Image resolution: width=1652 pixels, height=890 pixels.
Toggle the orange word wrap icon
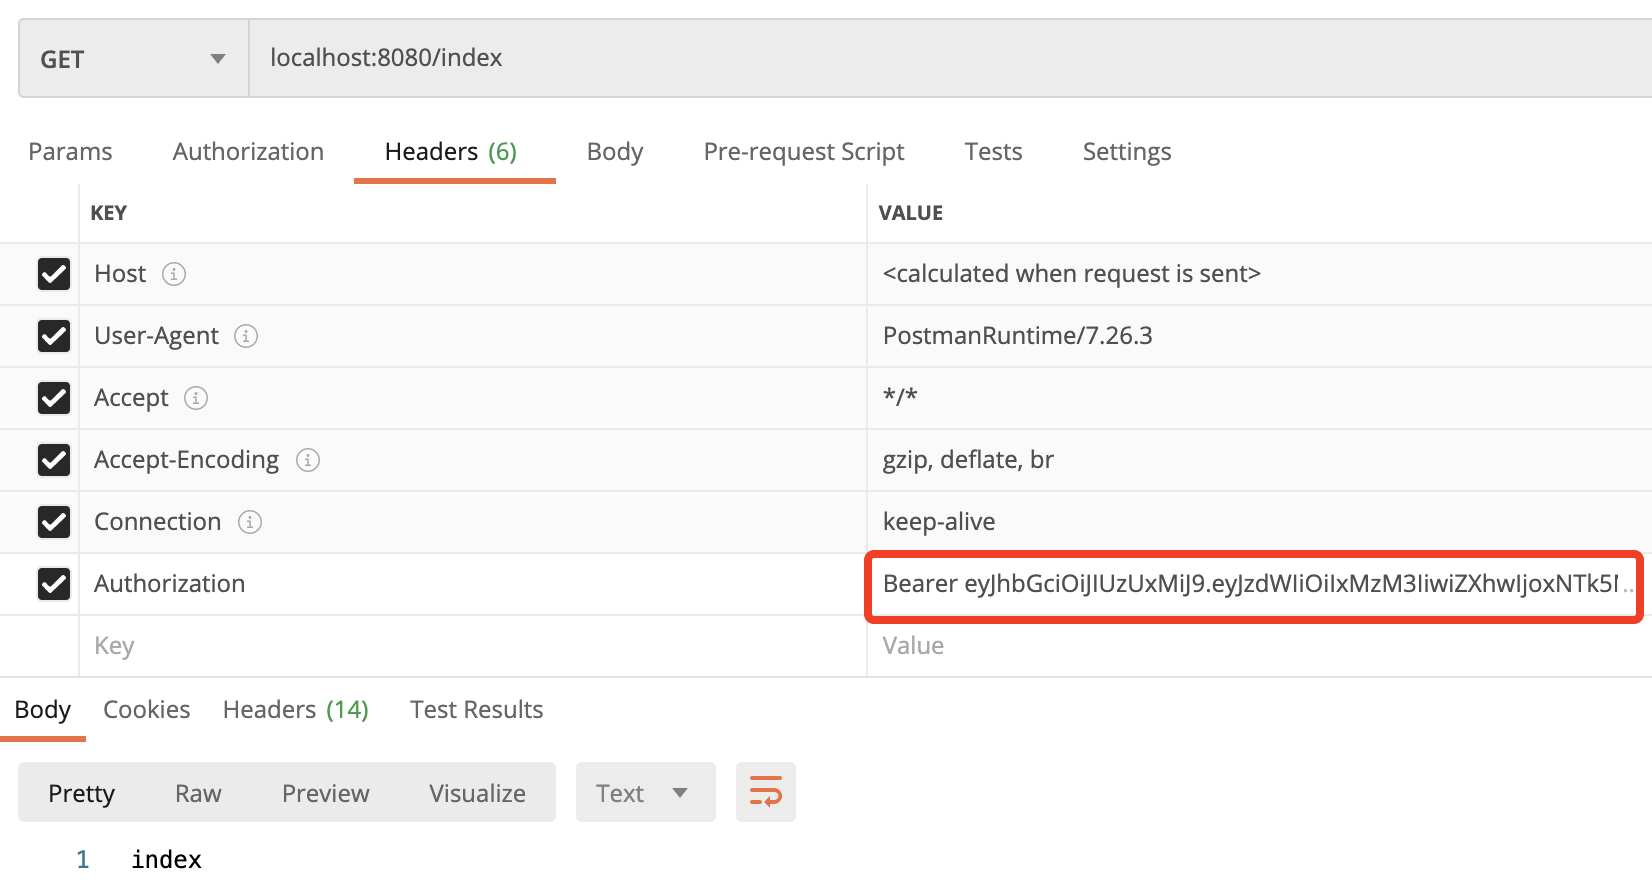click(765, 793)
